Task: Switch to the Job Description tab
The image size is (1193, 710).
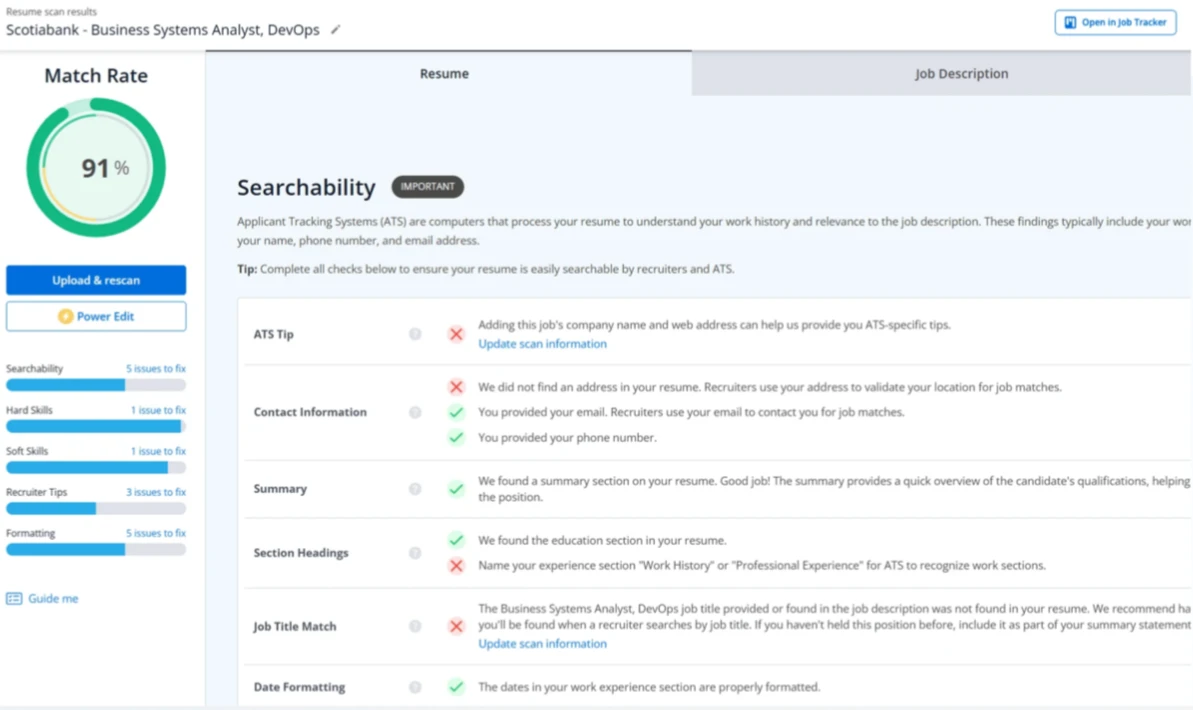Action: pyautogui.click(x=961, y=73)
